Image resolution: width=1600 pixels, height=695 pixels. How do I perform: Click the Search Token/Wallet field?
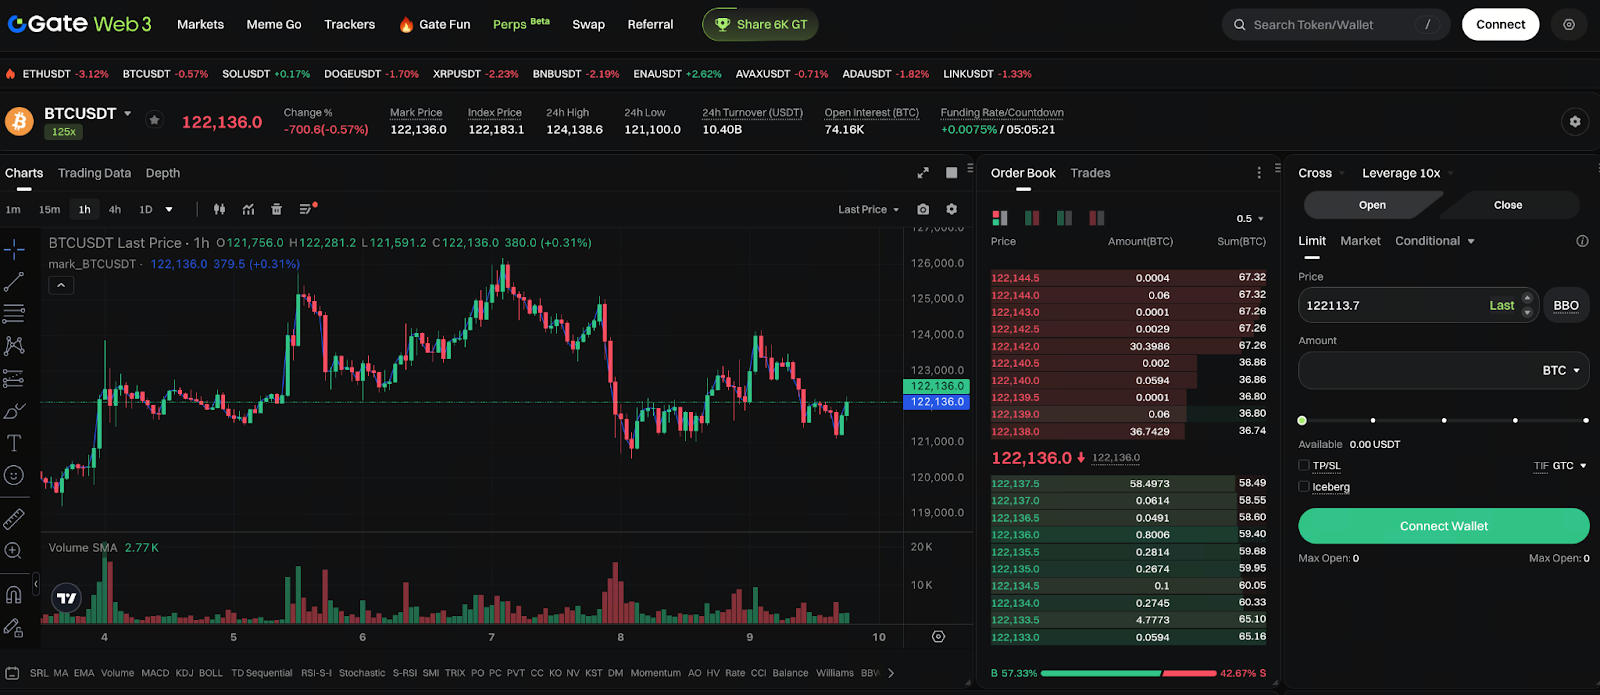click(1335, 24)
